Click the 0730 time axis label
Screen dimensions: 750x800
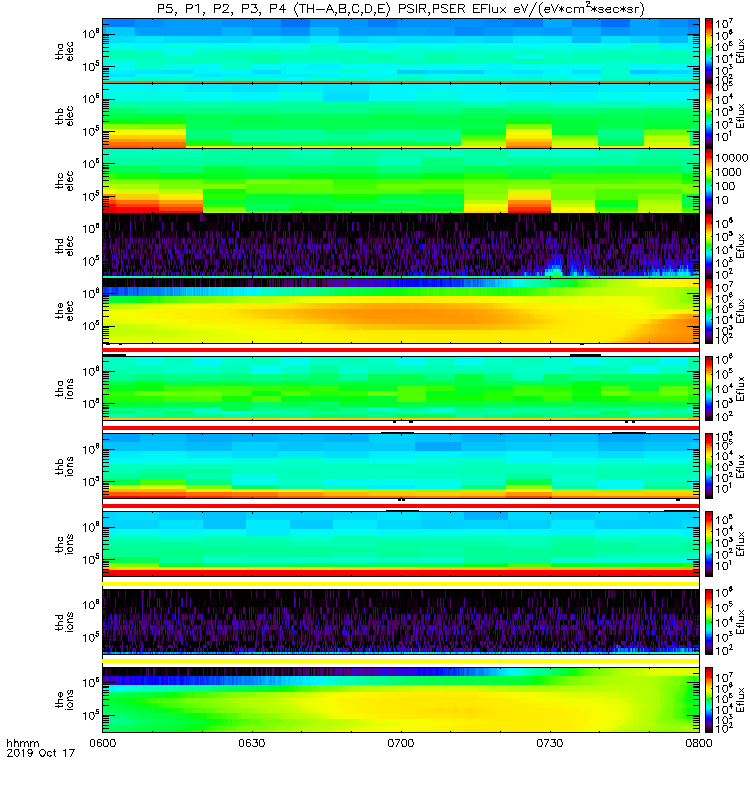pos(549,743)
